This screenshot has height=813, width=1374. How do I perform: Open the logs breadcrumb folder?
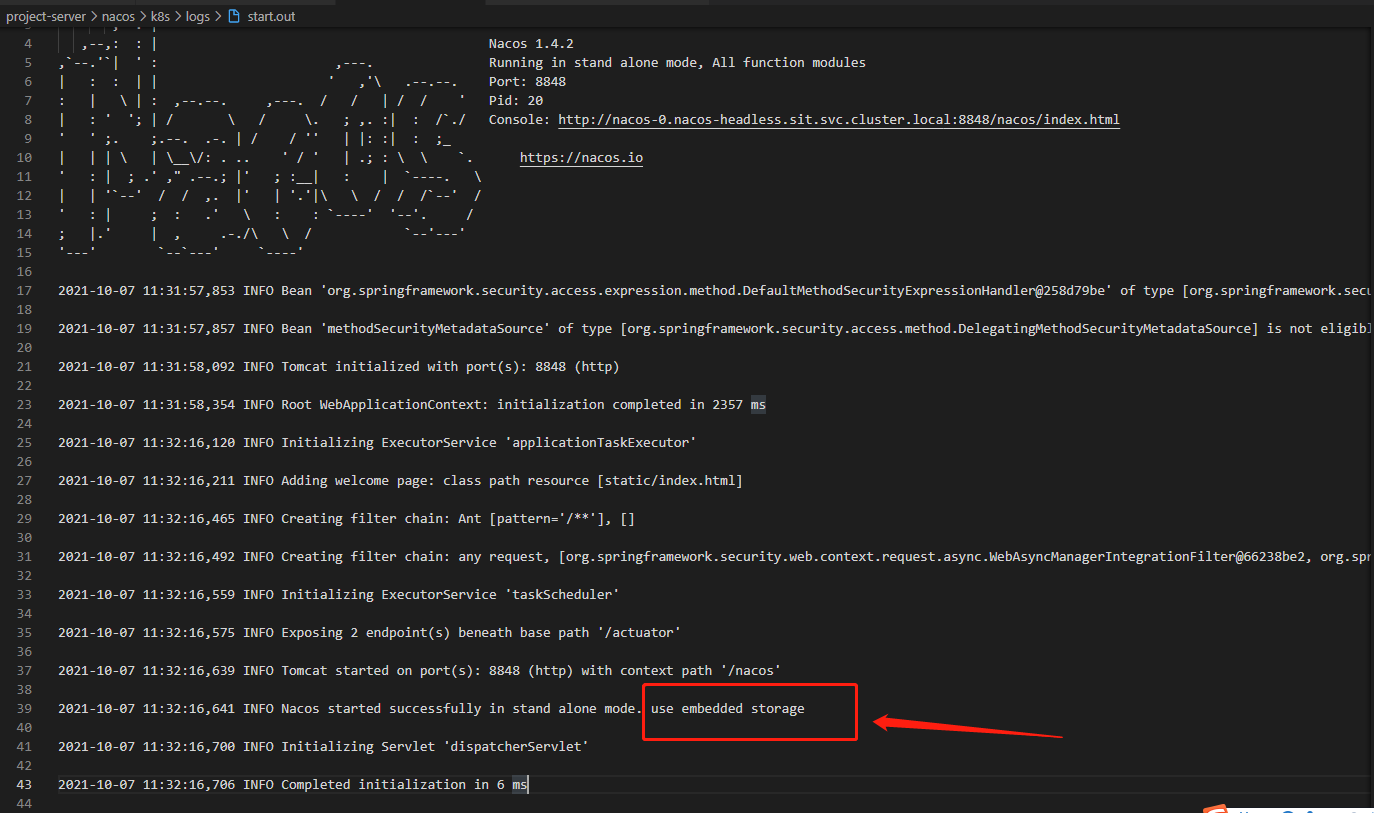pos(197,16)
